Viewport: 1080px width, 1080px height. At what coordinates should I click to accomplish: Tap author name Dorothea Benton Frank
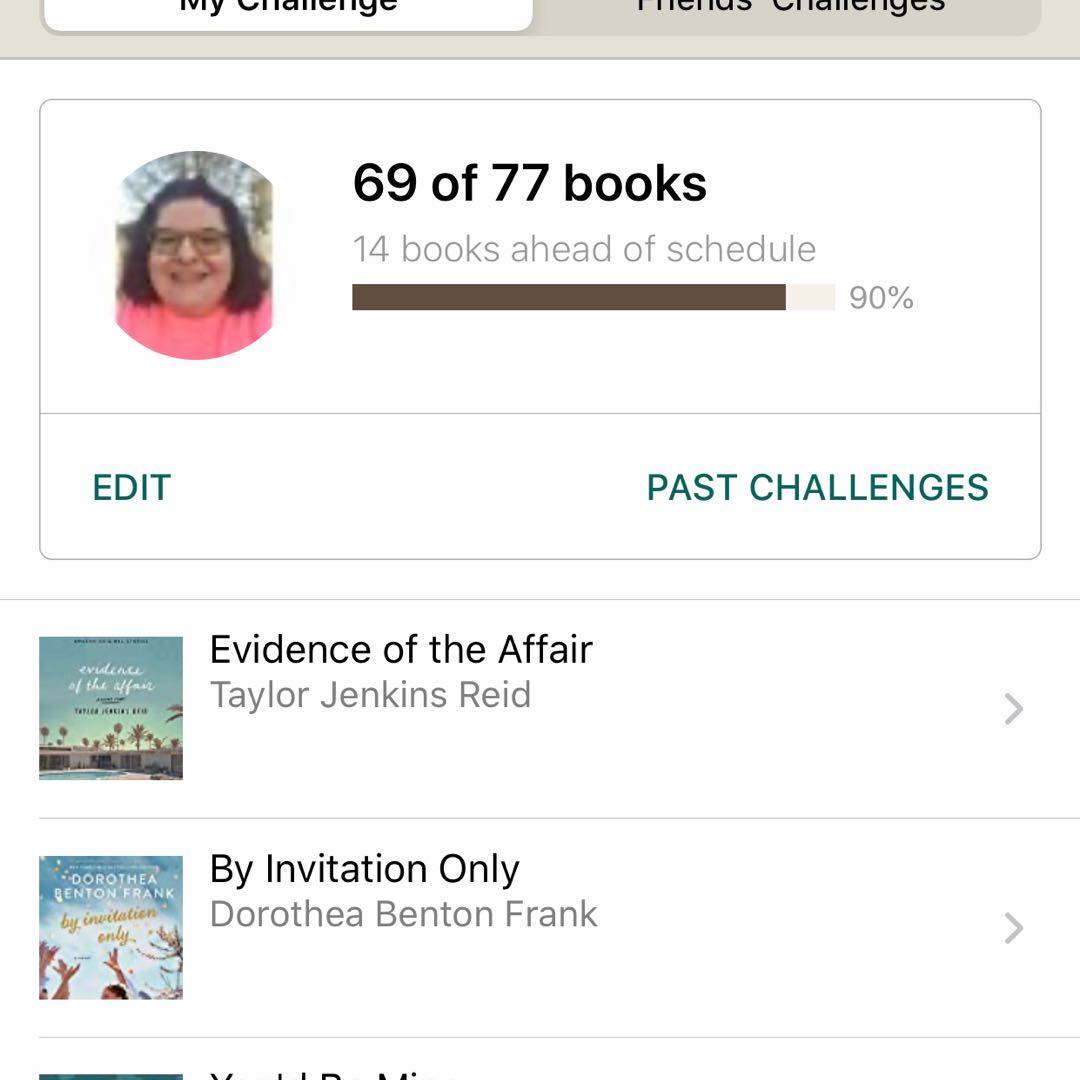[x=403, y=914]
